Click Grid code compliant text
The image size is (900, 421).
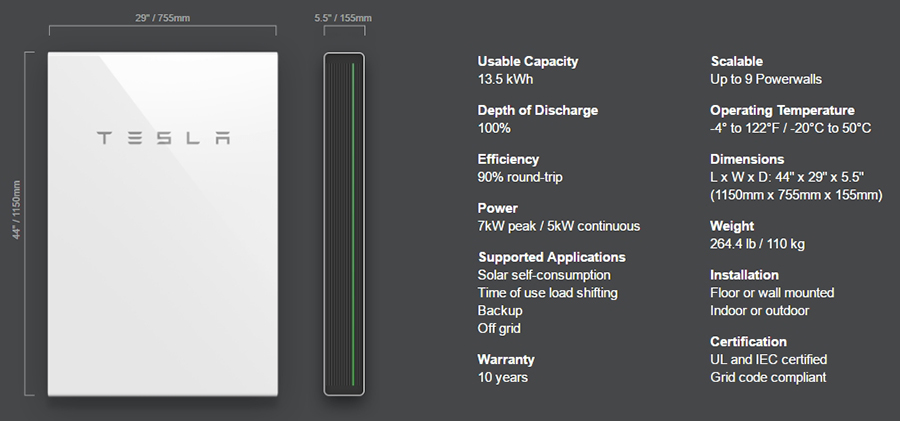[x=768, y=377]
